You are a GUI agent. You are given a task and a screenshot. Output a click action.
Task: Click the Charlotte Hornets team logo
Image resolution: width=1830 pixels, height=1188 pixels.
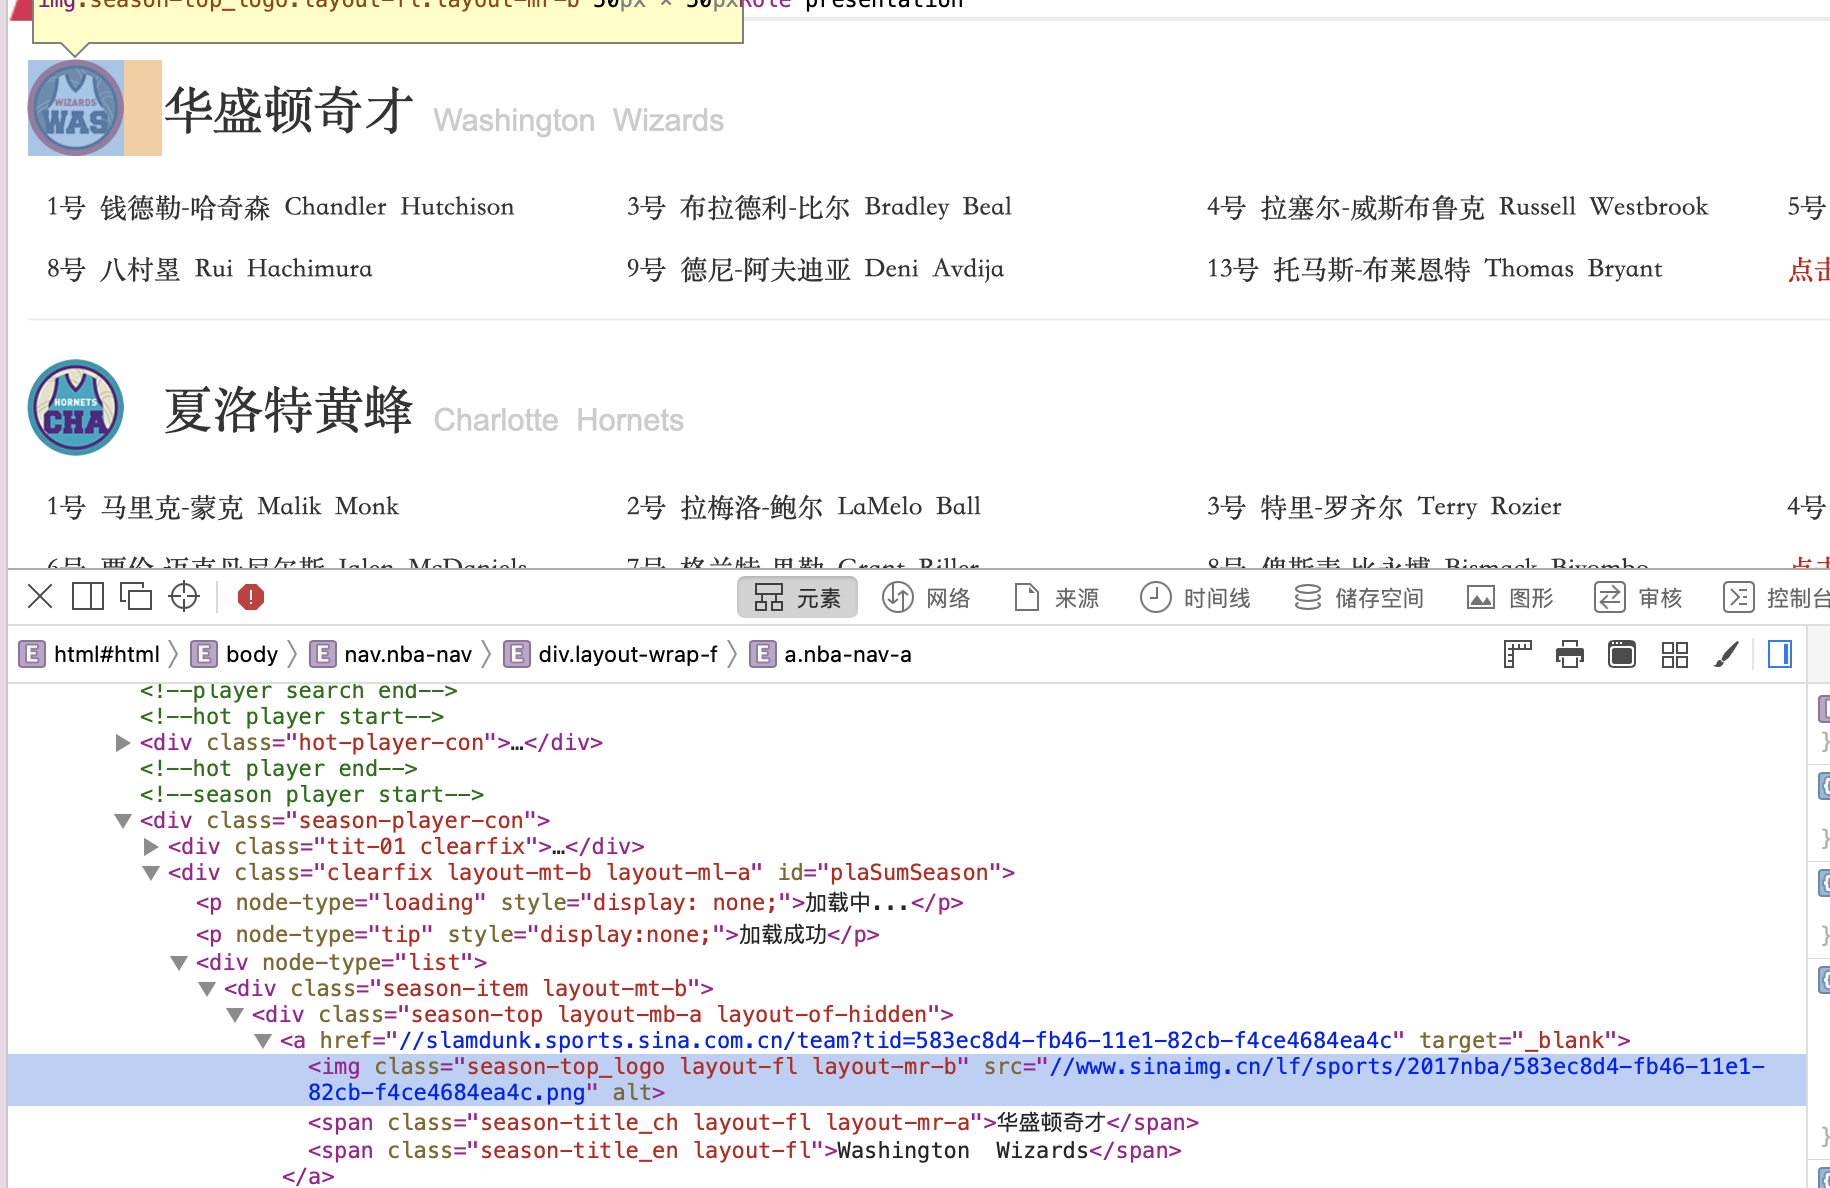76,408
